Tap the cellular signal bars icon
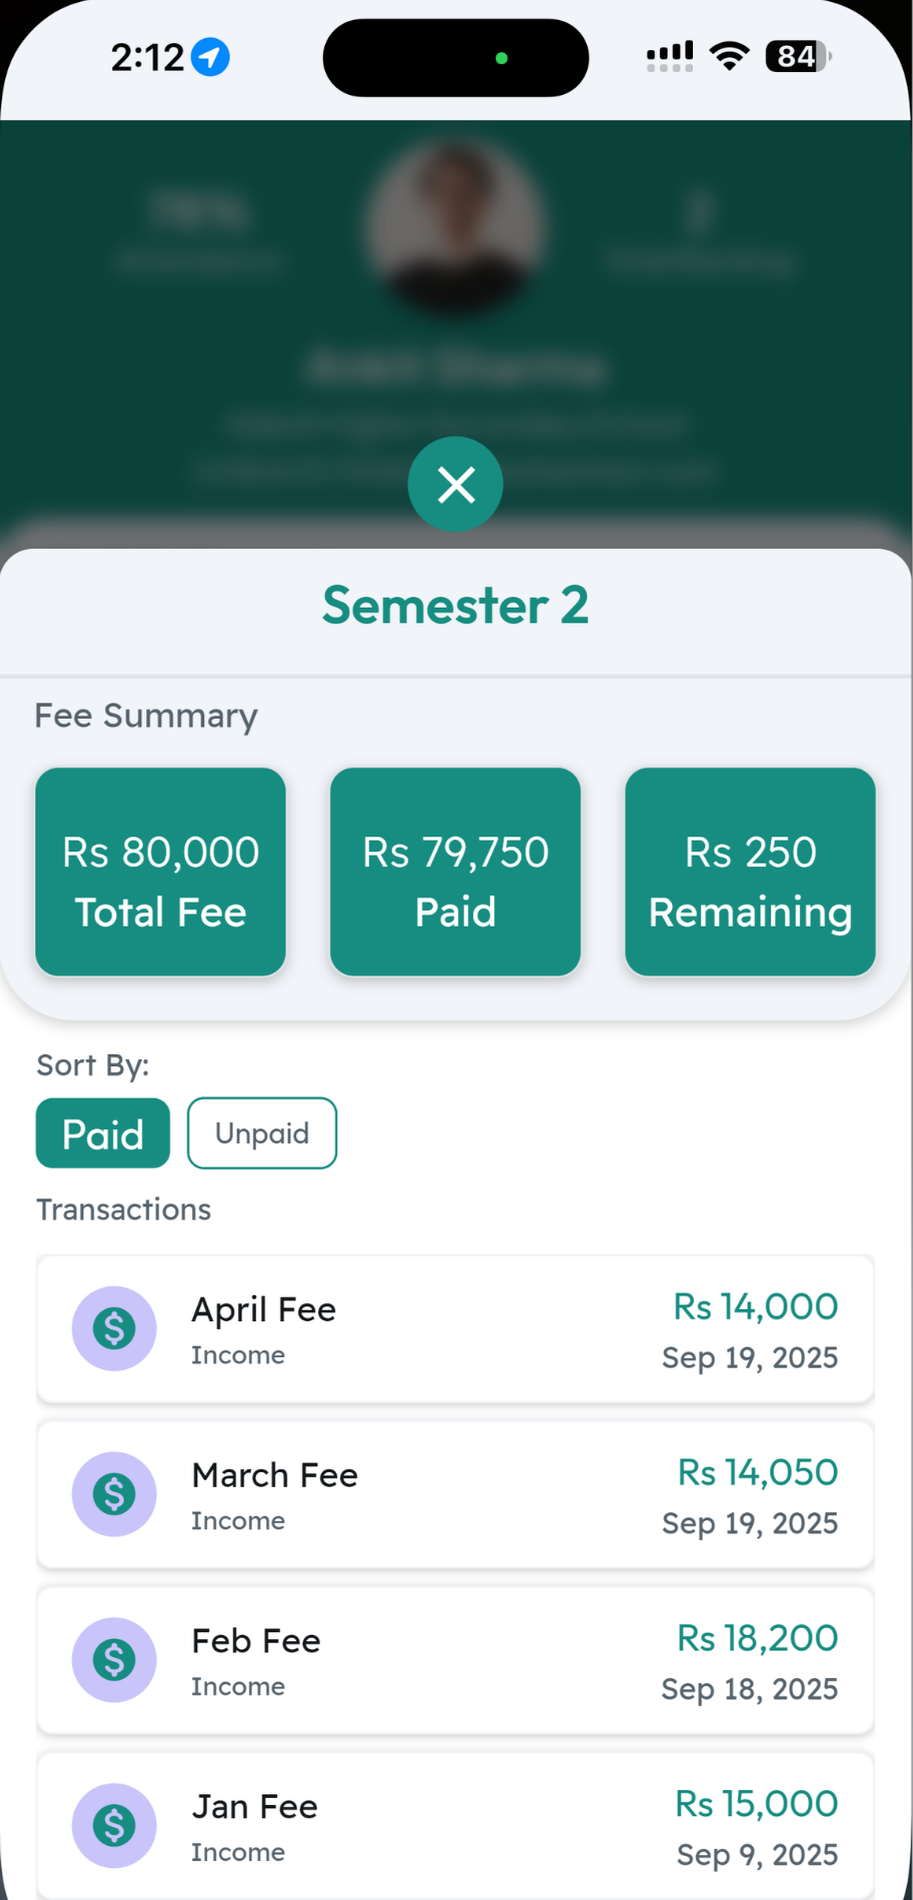Viewport: 913px width, 1900px height. click(670, 56)
